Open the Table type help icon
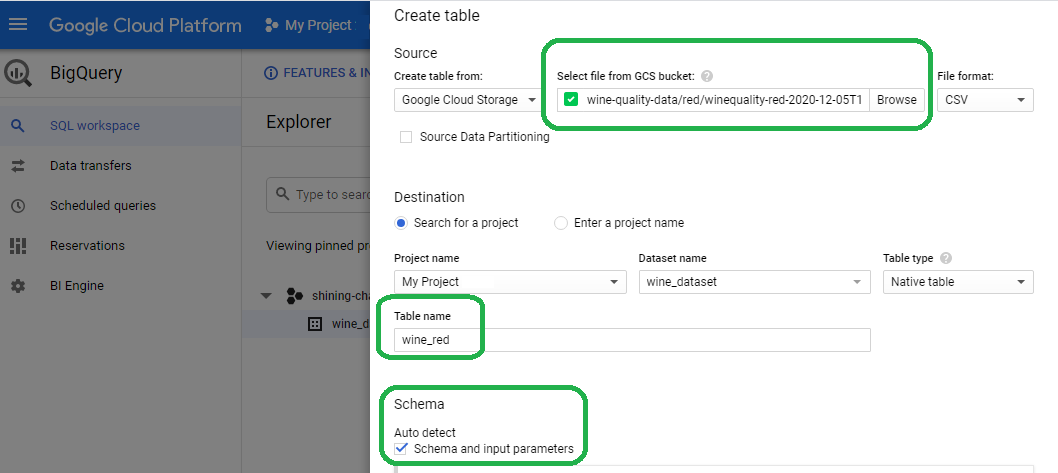The width and height of the screenshot is (1058, 473). (946, 258)
